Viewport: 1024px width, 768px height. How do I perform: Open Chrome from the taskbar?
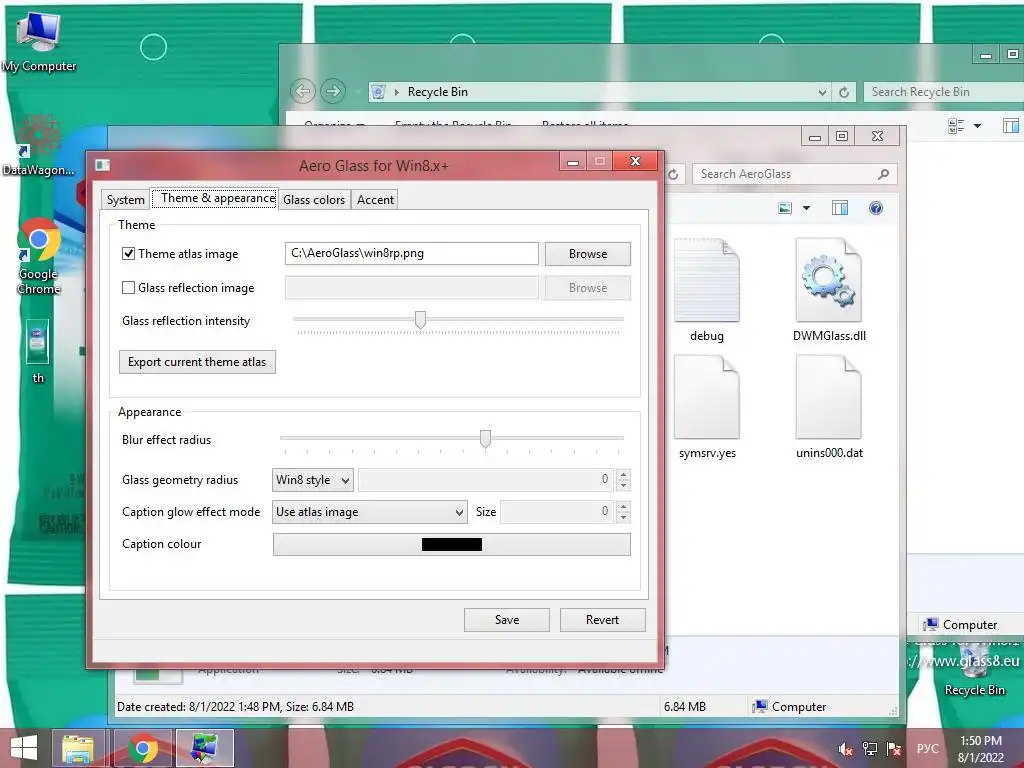143,748
